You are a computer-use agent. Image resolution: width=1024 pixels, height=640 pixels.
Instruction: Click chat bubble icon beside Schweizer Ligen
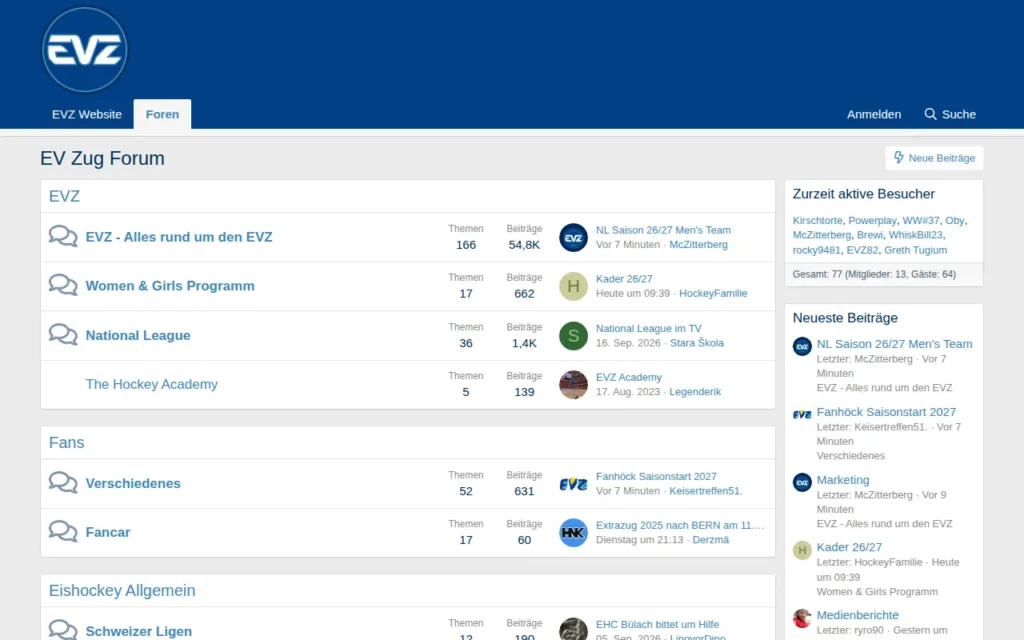[x=63, y=630]
